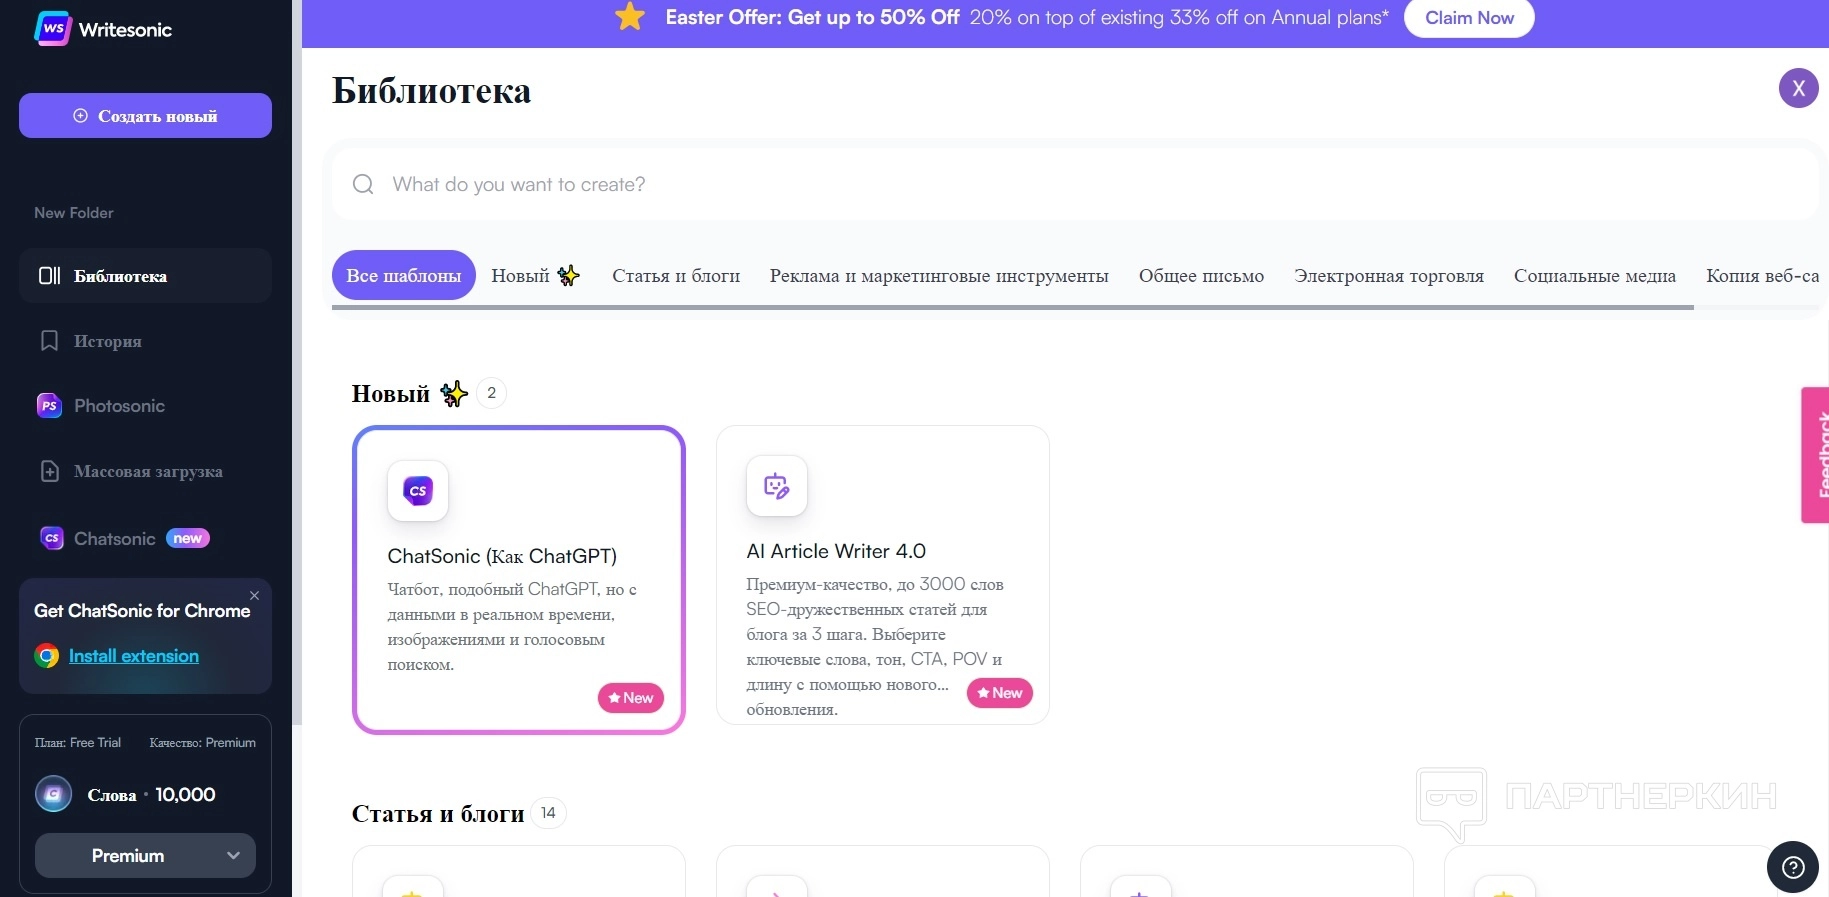
Task: Click the Claim Now button
Action: click(1469, 17)
